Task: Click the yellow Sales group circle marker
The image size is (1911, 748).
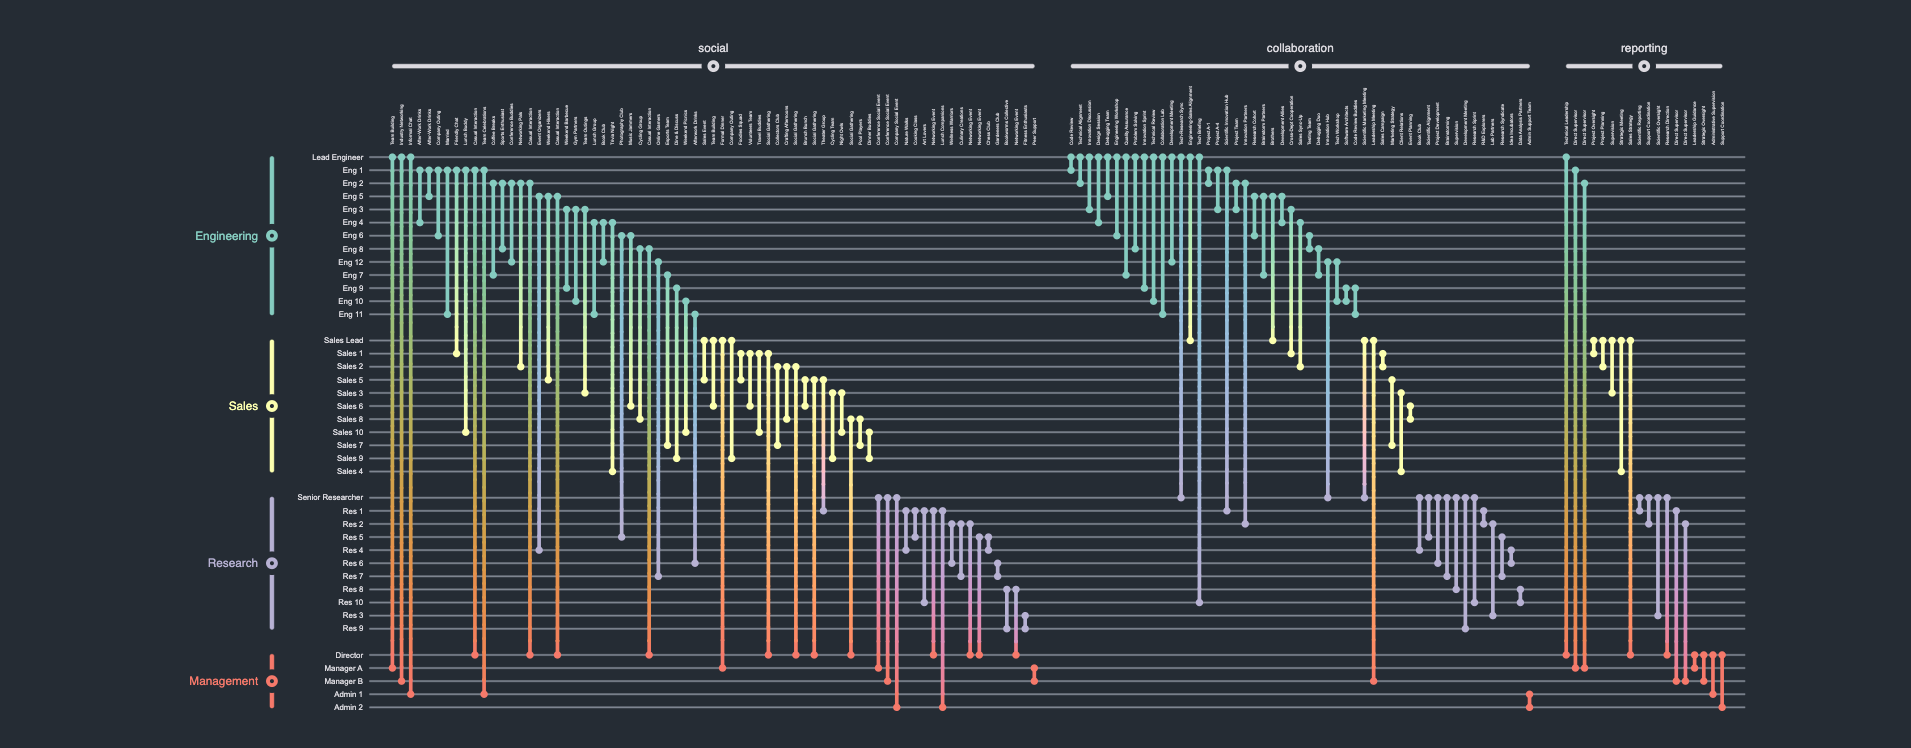Action: (x=272, y=406)
